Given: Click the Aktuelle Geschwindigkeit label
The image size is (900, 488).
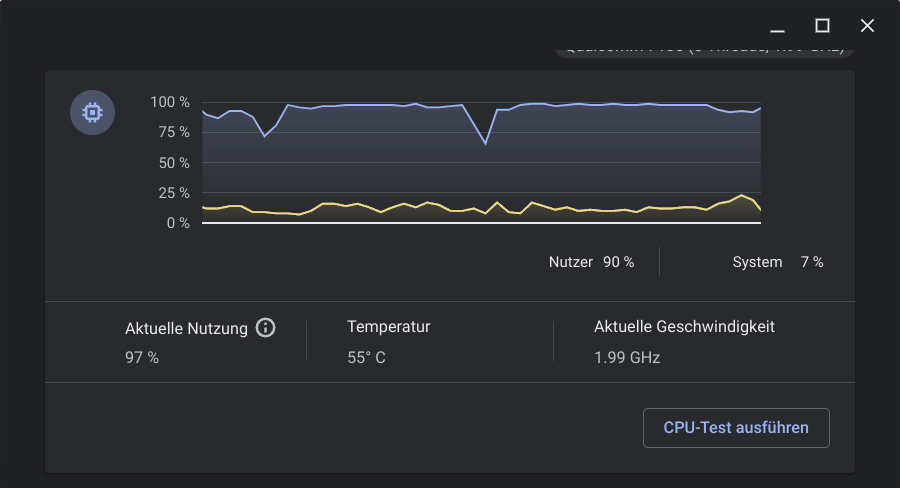Looking at the screenshot, I should [684, 327].
